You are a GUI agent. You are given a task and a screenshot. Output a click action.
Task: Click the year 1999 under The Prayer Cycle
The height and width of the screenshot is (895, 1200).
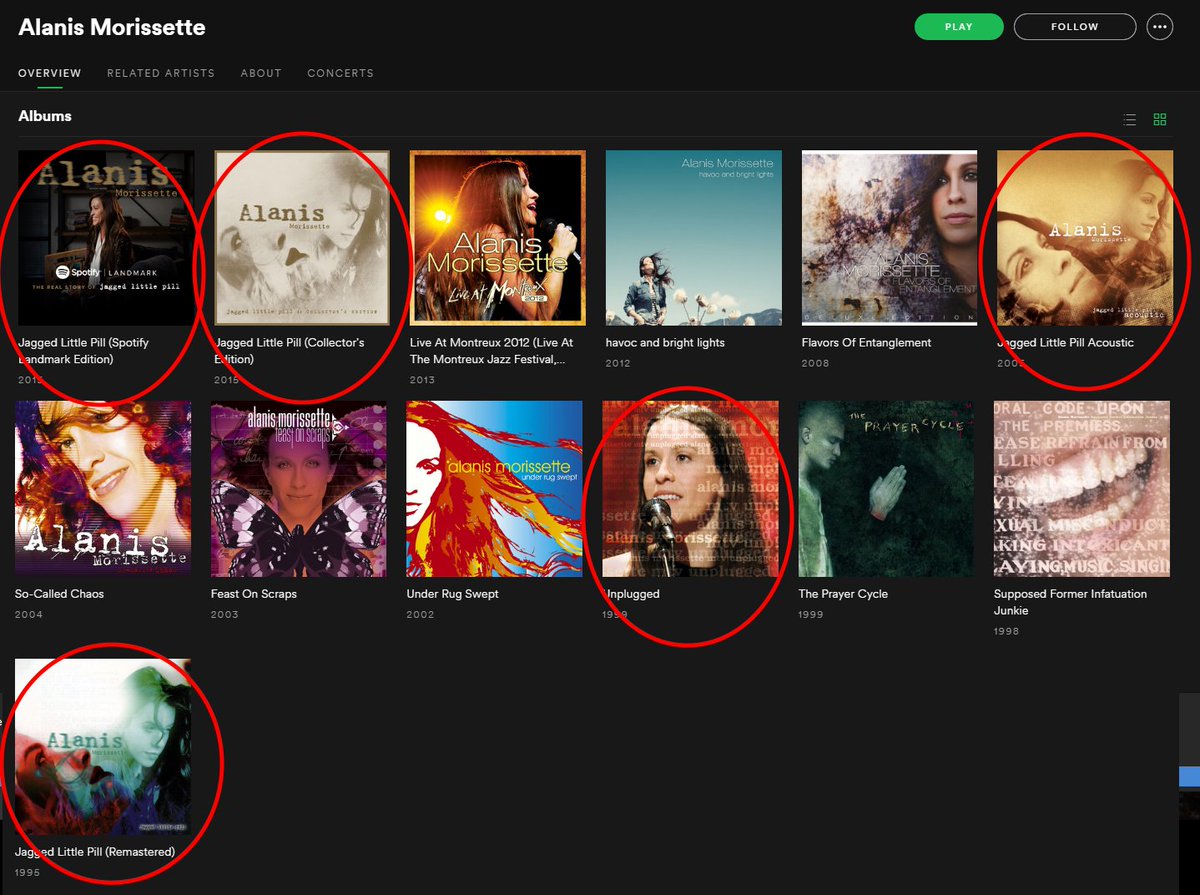[x=811, y=614]
